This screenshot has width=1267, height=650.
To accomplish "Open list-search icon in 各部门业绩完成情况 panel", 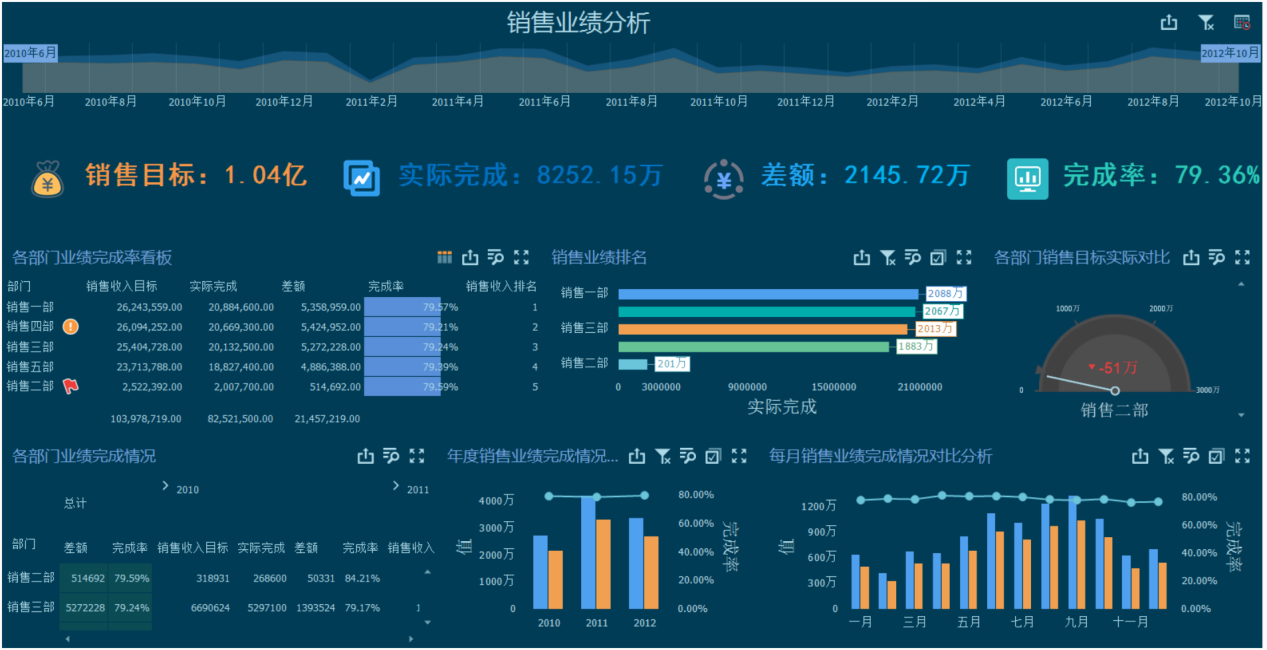I will tap(391, 456).
